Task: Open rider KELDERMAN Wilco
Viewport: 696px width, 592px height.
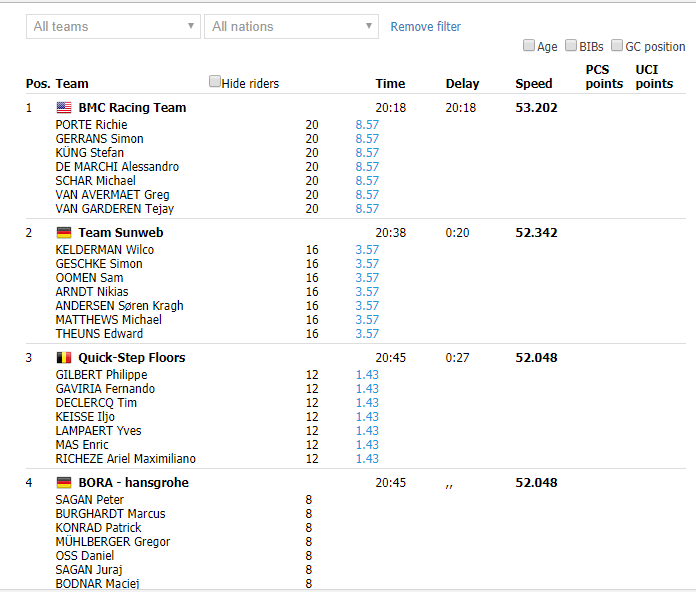Action: pos(105,250)
